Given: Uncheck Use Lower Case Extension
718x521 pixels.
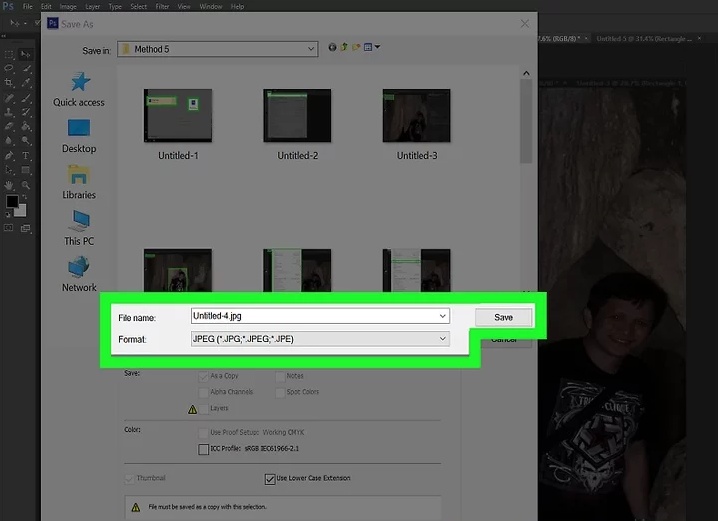Looking at the screenshot, I should coord(270,479).
